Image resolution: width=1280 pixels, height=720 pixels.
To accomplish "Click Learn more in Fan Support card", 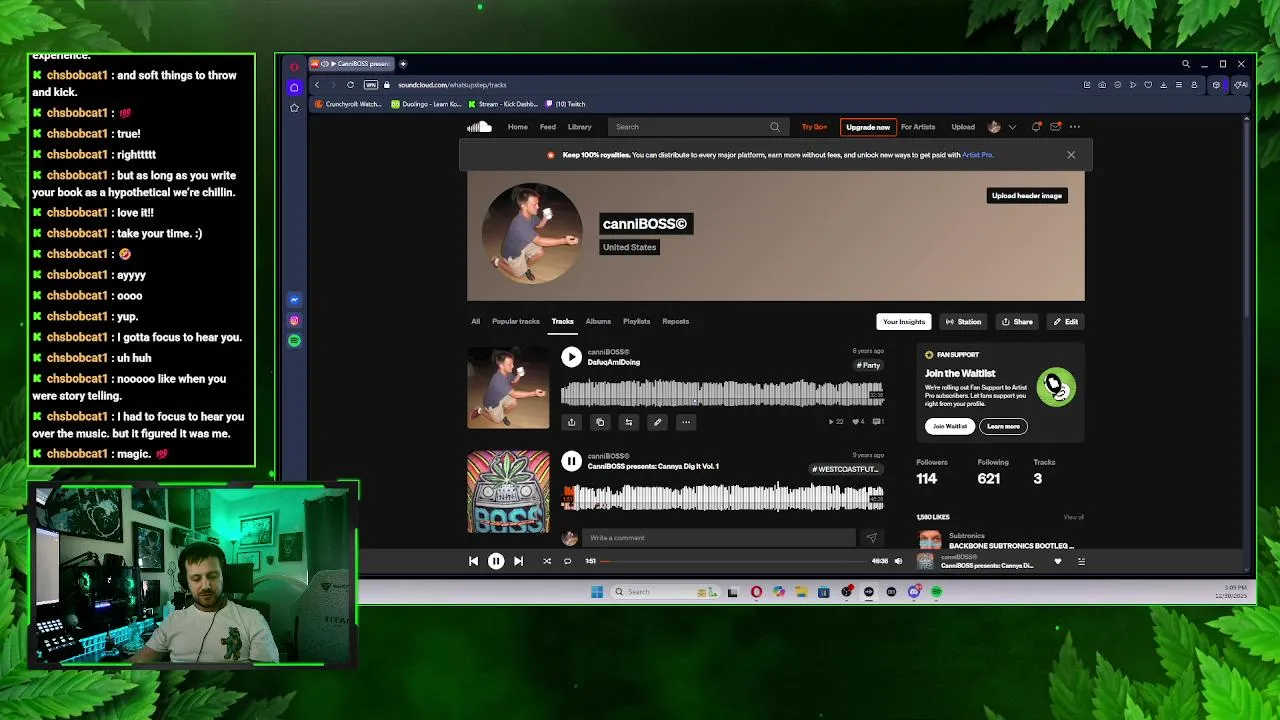I will point(1003,426).
